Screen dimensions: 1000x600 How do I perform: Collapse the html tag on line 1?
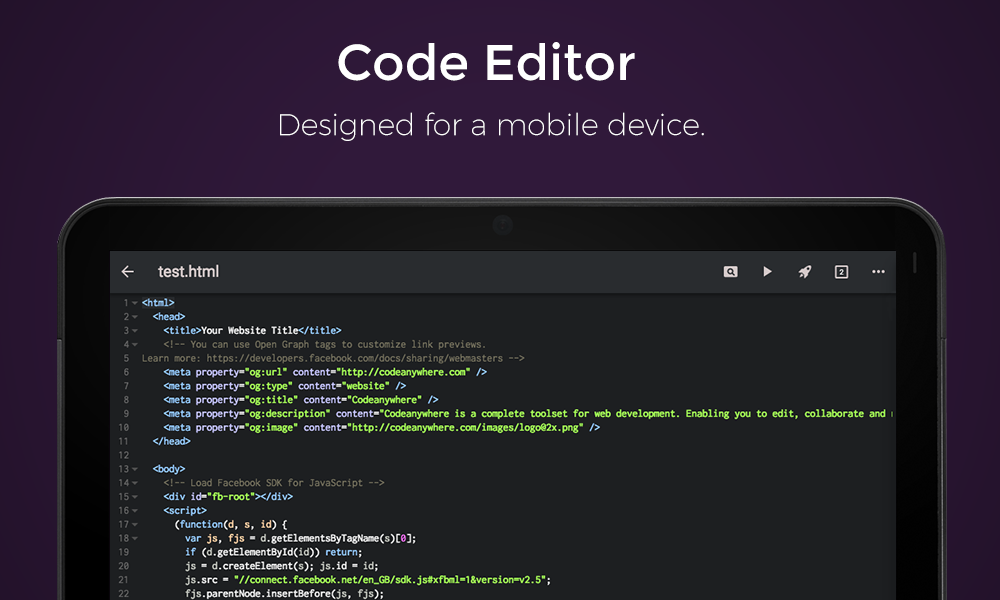pyautogui.click(x=135, y=303)
